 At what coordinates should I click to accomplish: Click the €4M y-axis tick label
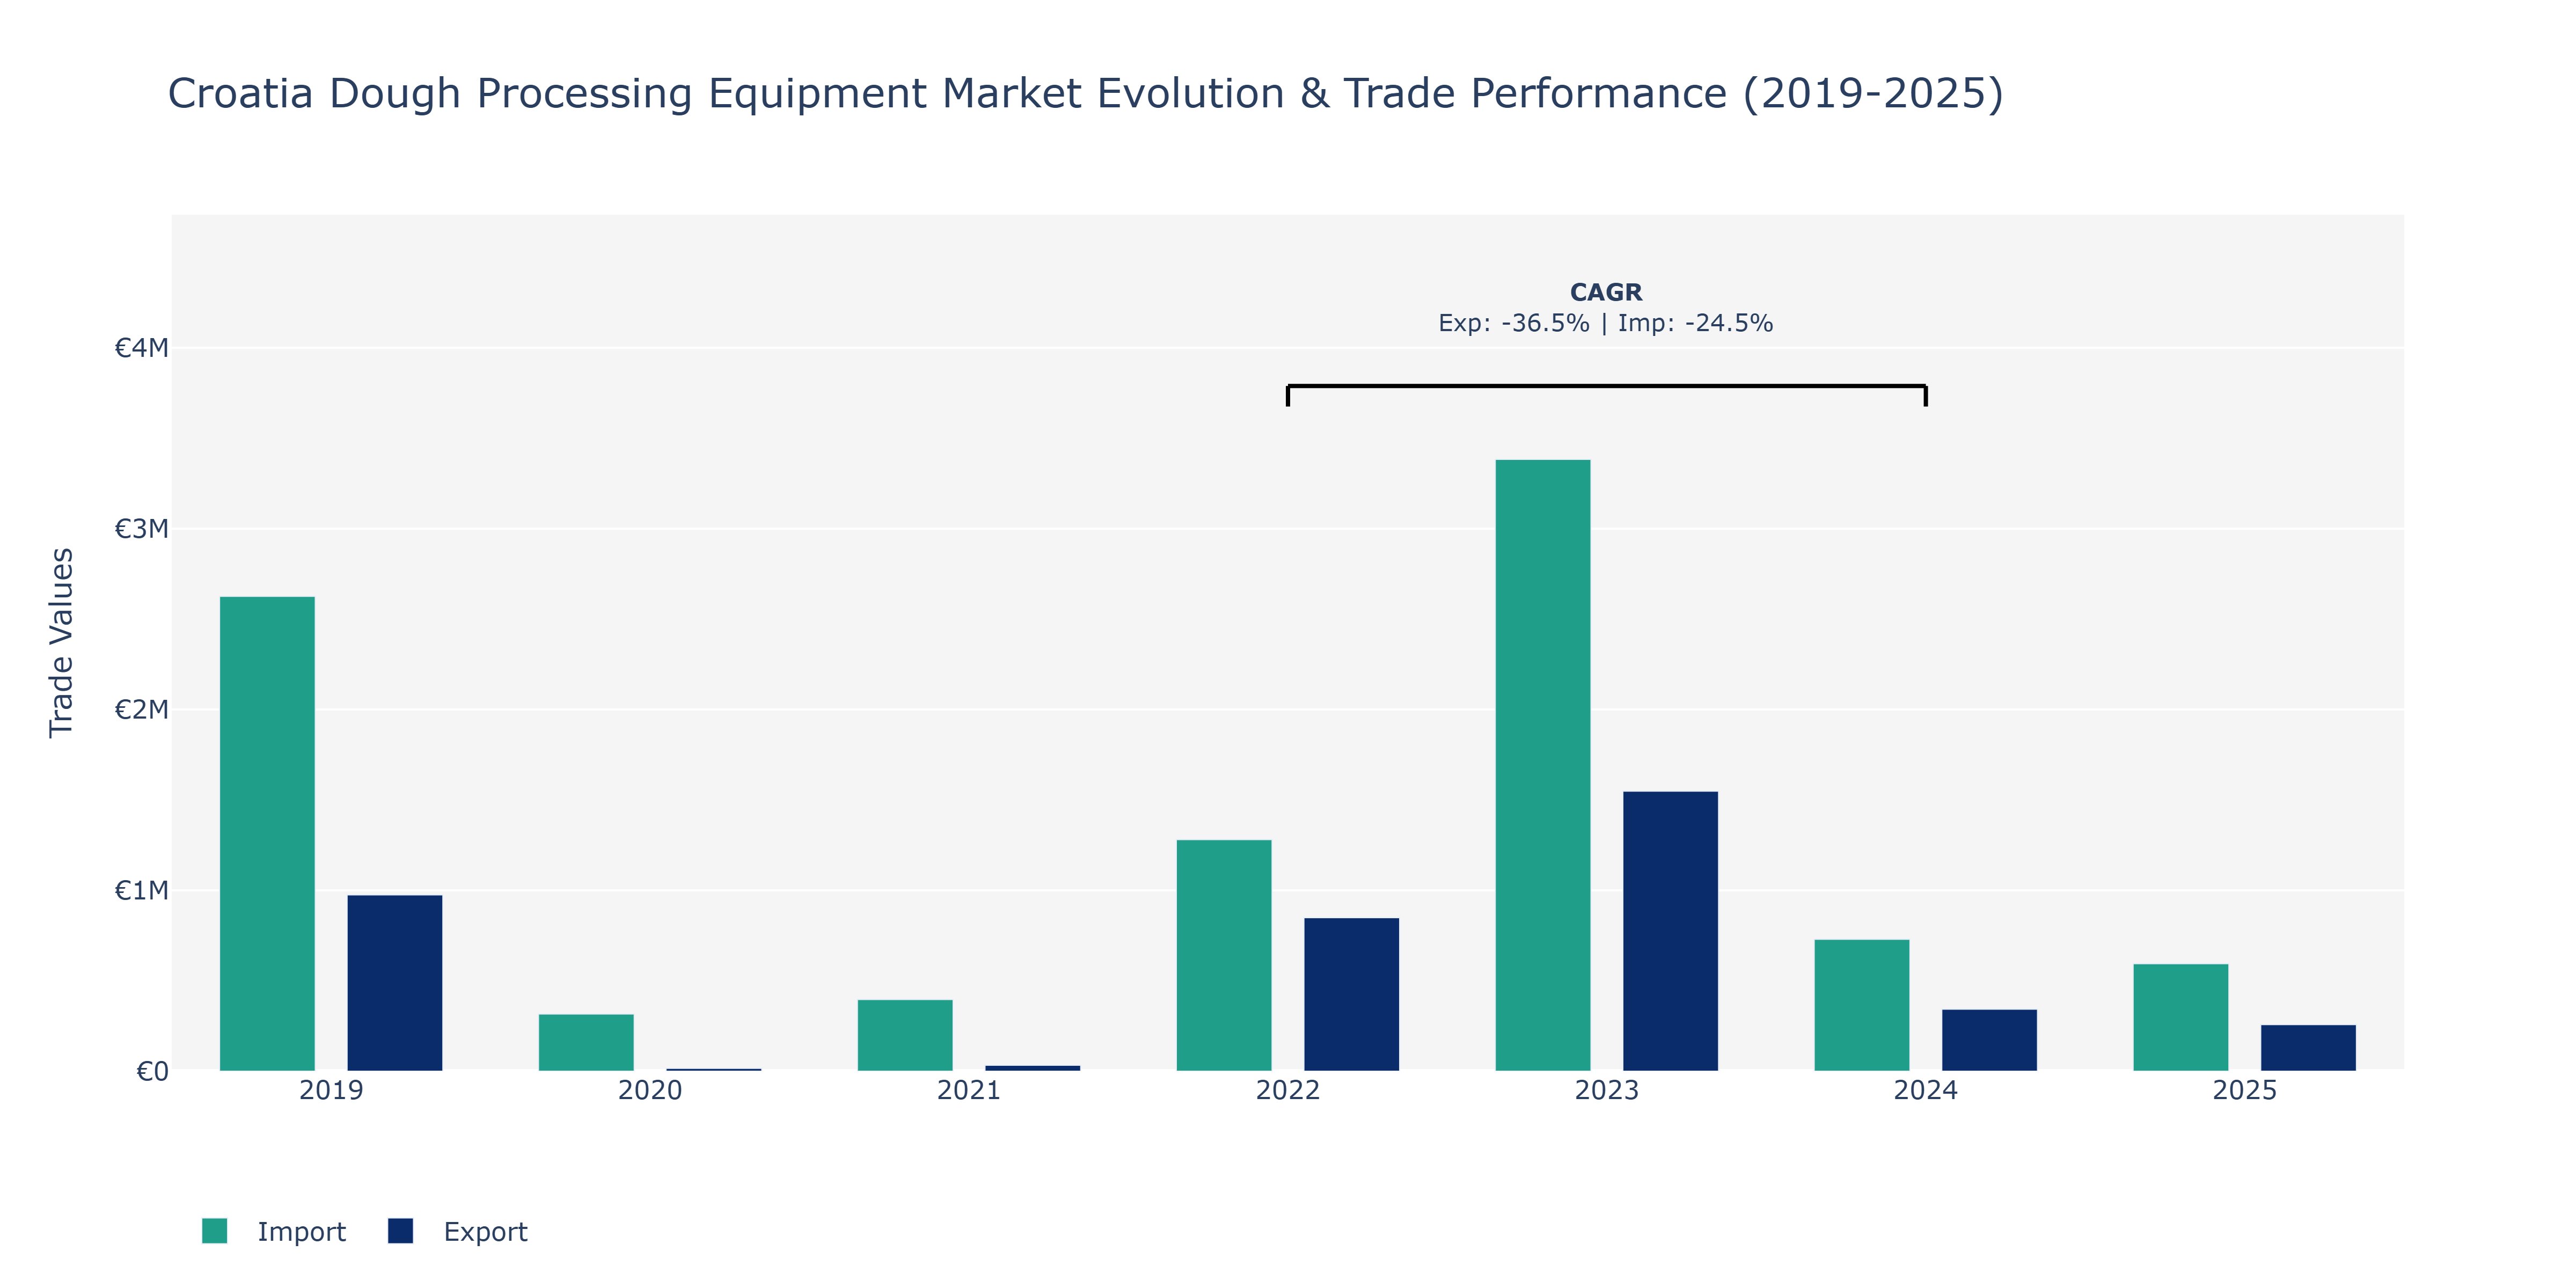pos(141,348)
